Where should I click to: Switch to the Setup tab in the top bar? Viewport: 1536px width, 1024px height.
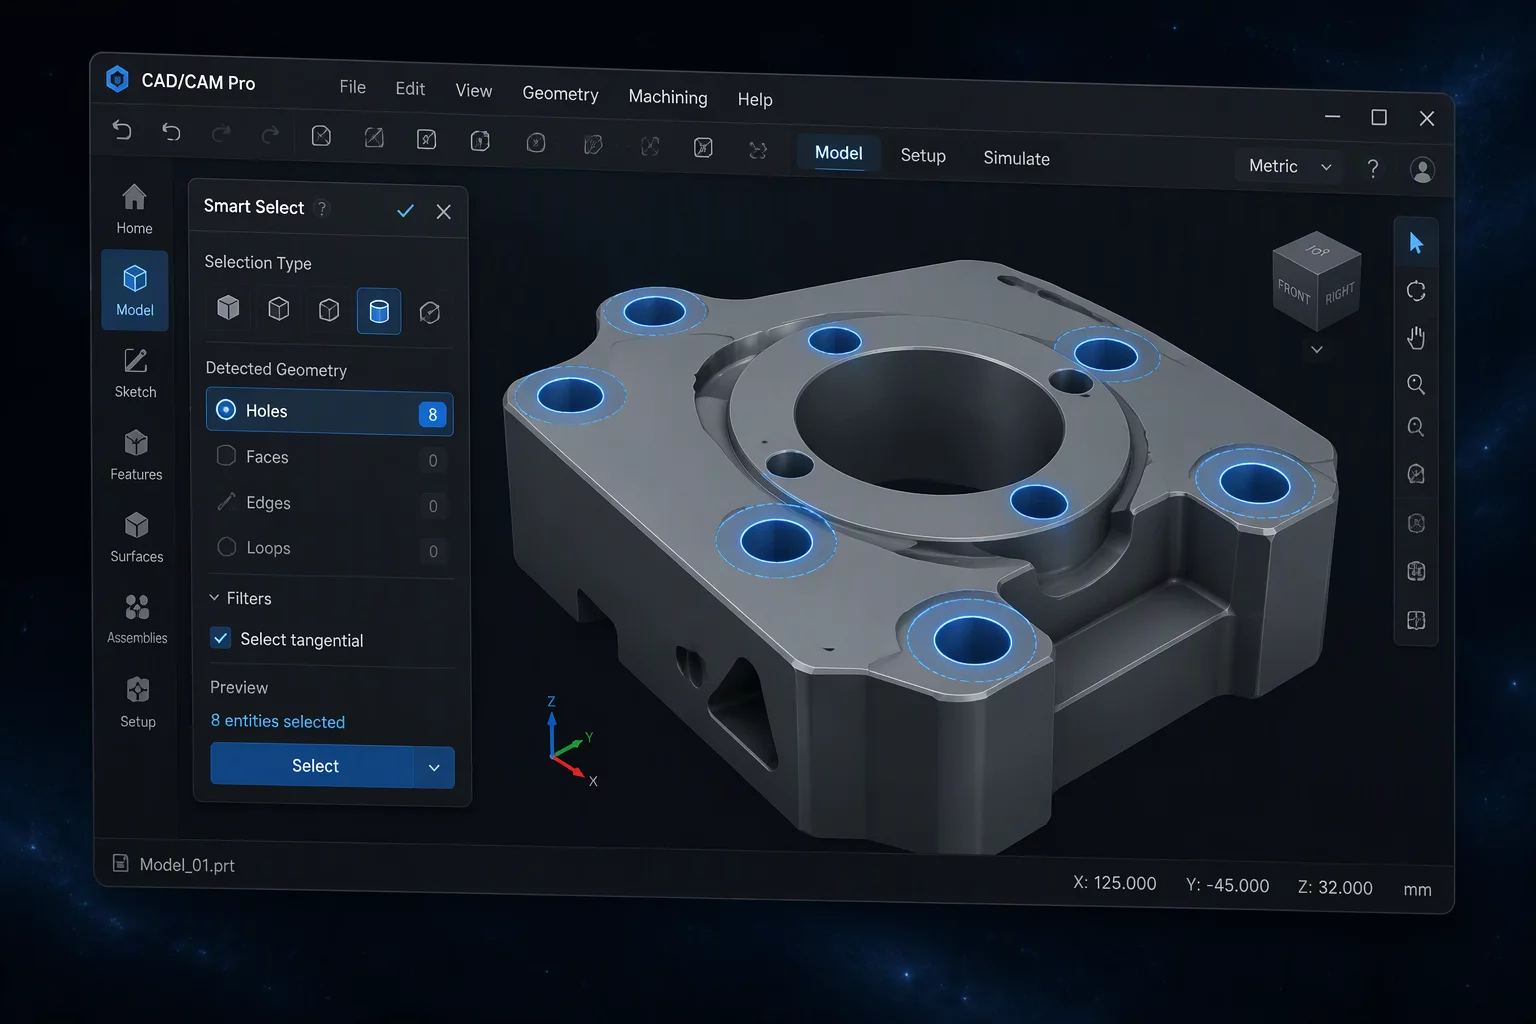[923, 156]
